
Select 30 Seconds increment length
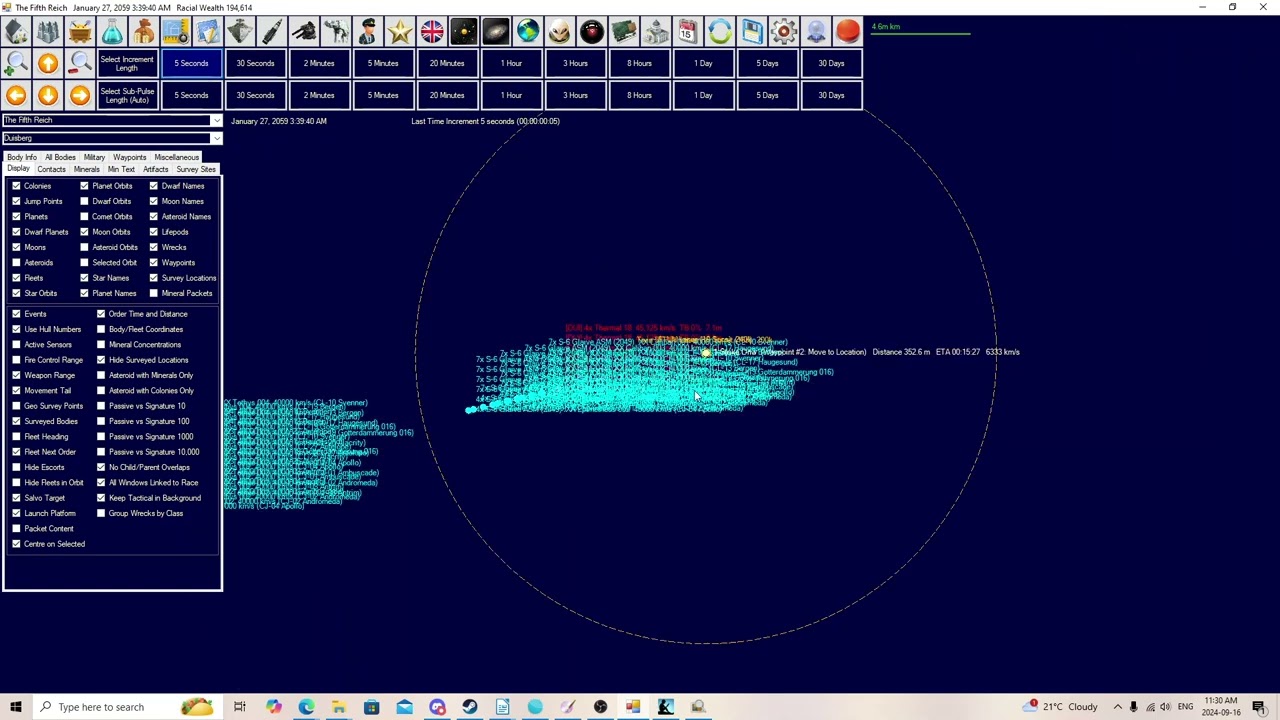pyautogui.click(x=255, y=63)
